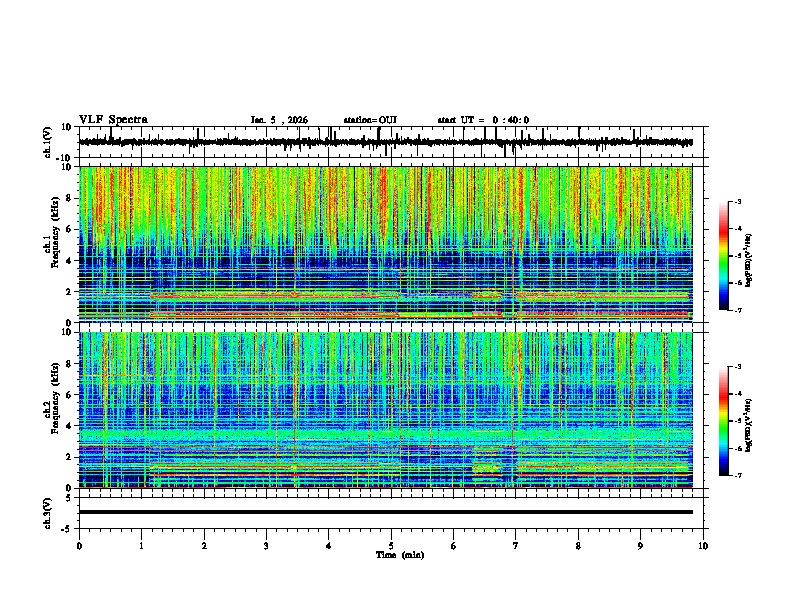Click the ch.2 "Frequency (kHz)" axis label

[x=55, y=398]
